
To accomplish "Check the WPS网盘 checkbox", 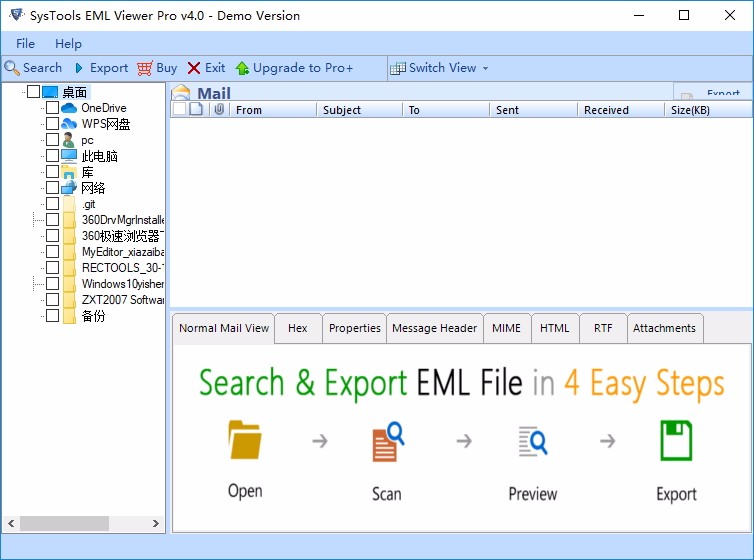I will (52, 124).
